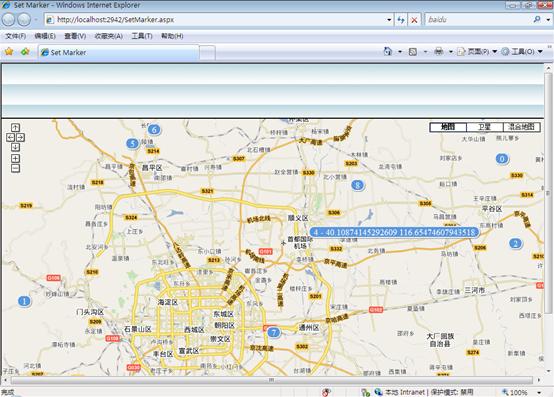
Task: Open the 收藏夹(A) menu
Action: click(x=108, y=36)
